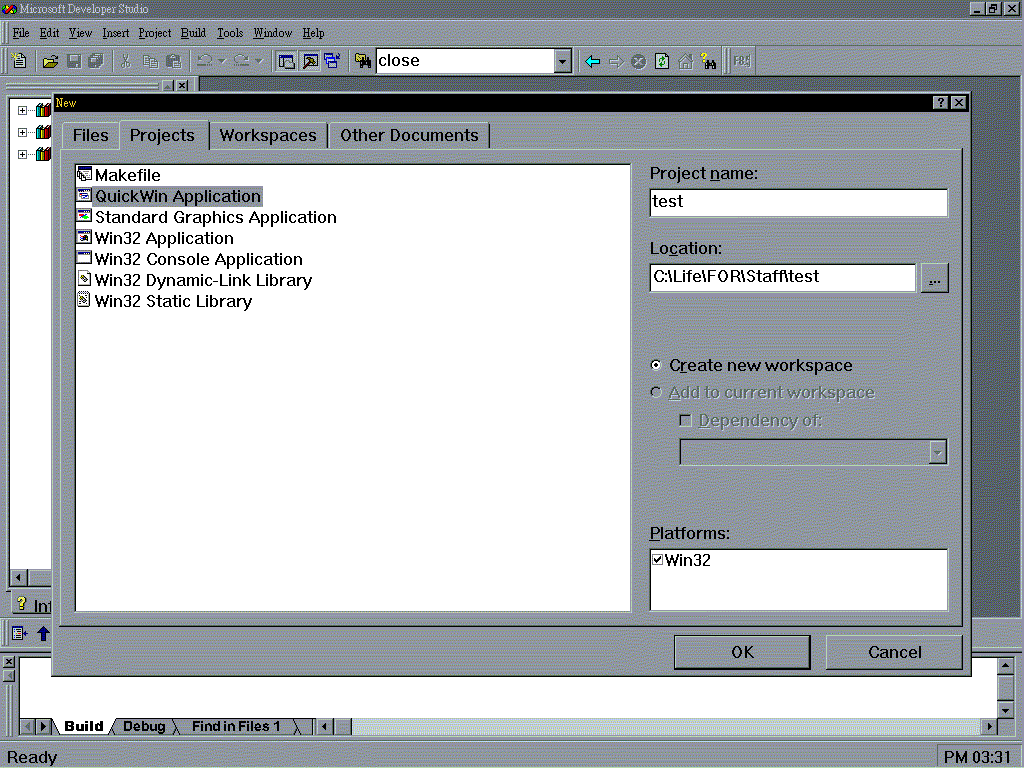The image size is (1024, 768).
Task: Click the Cut scissors icon
Action: coord(126,61)
